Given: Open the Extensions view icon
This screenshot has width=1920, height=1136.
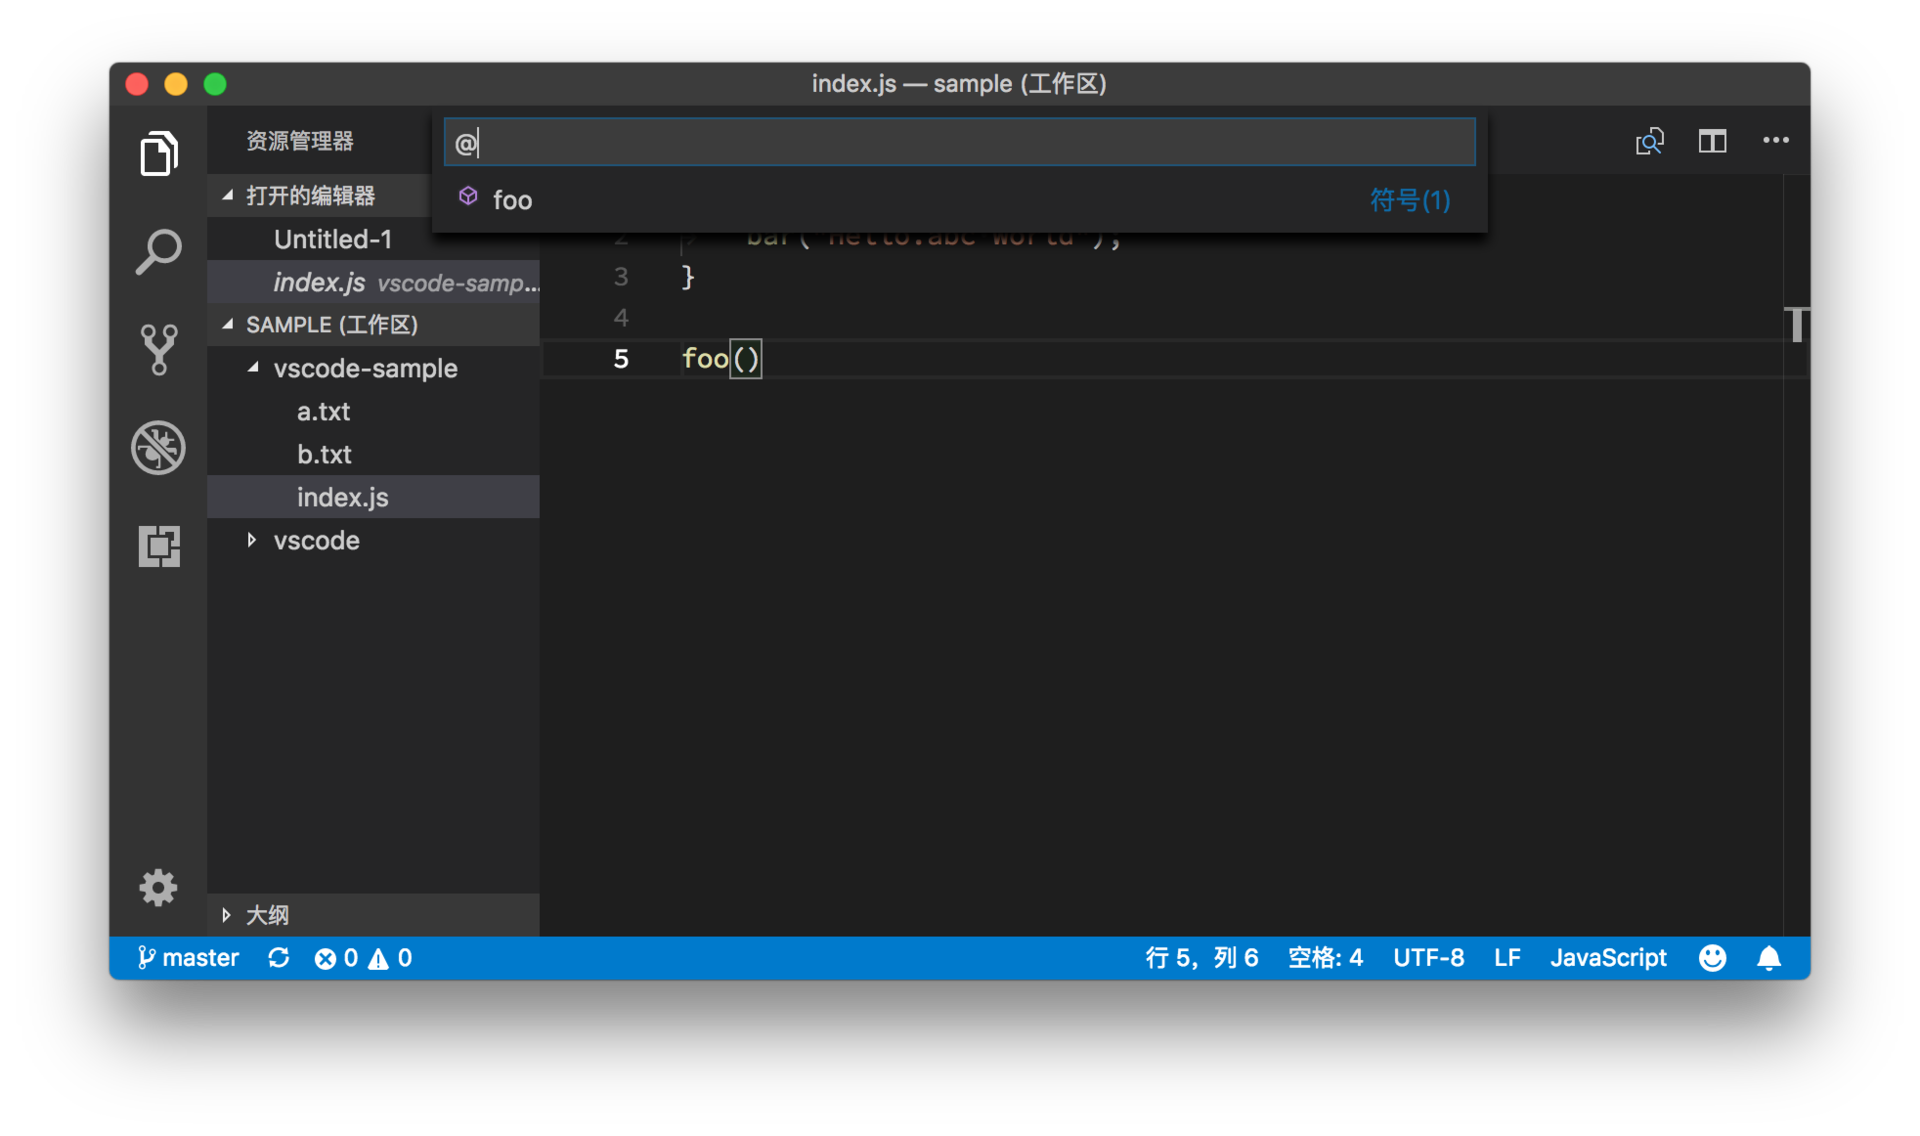Looking at the screenshot, I should click(158, 546).
